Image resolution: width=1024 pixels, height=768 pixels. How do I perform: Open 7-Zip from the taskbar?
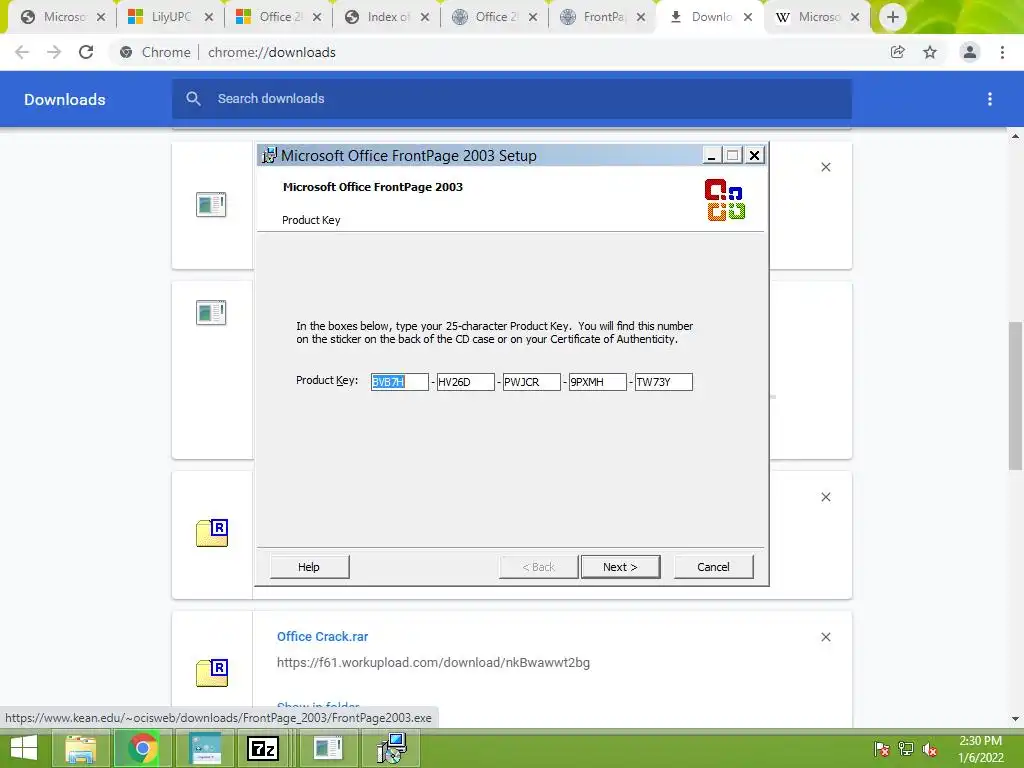(263, 748)
